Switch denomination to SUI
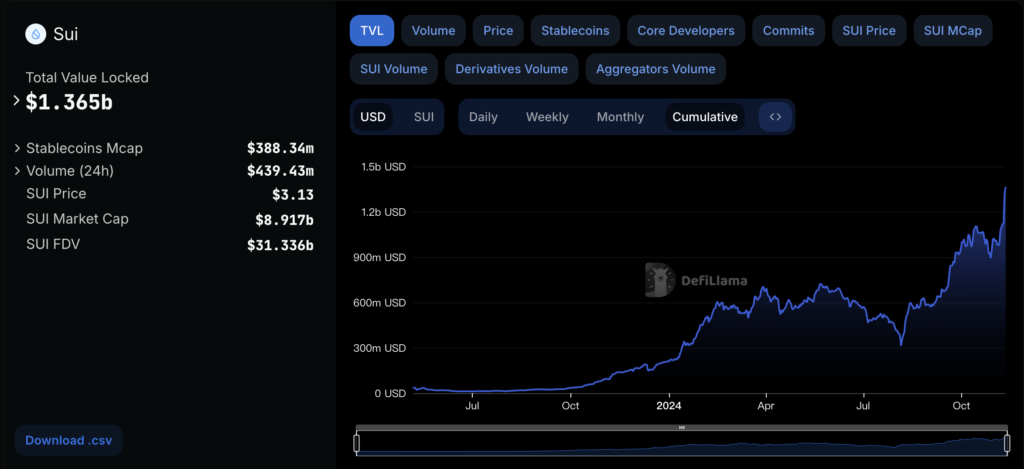 coord(424,117)
